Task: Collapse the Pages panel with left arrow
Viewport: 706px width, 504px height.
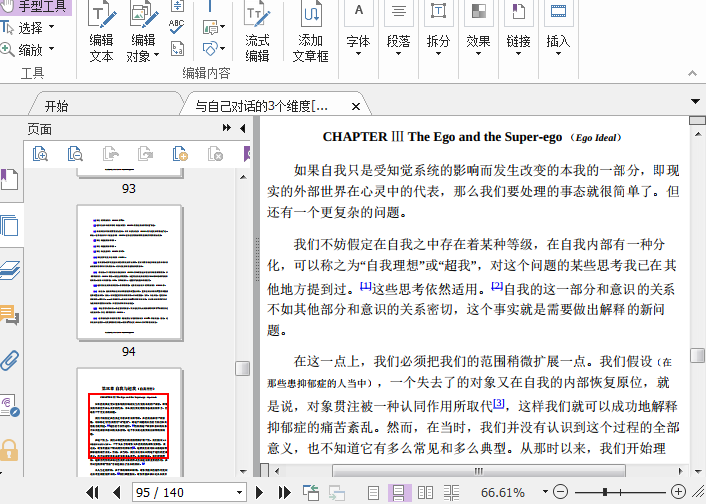Action: coord(243,128)
